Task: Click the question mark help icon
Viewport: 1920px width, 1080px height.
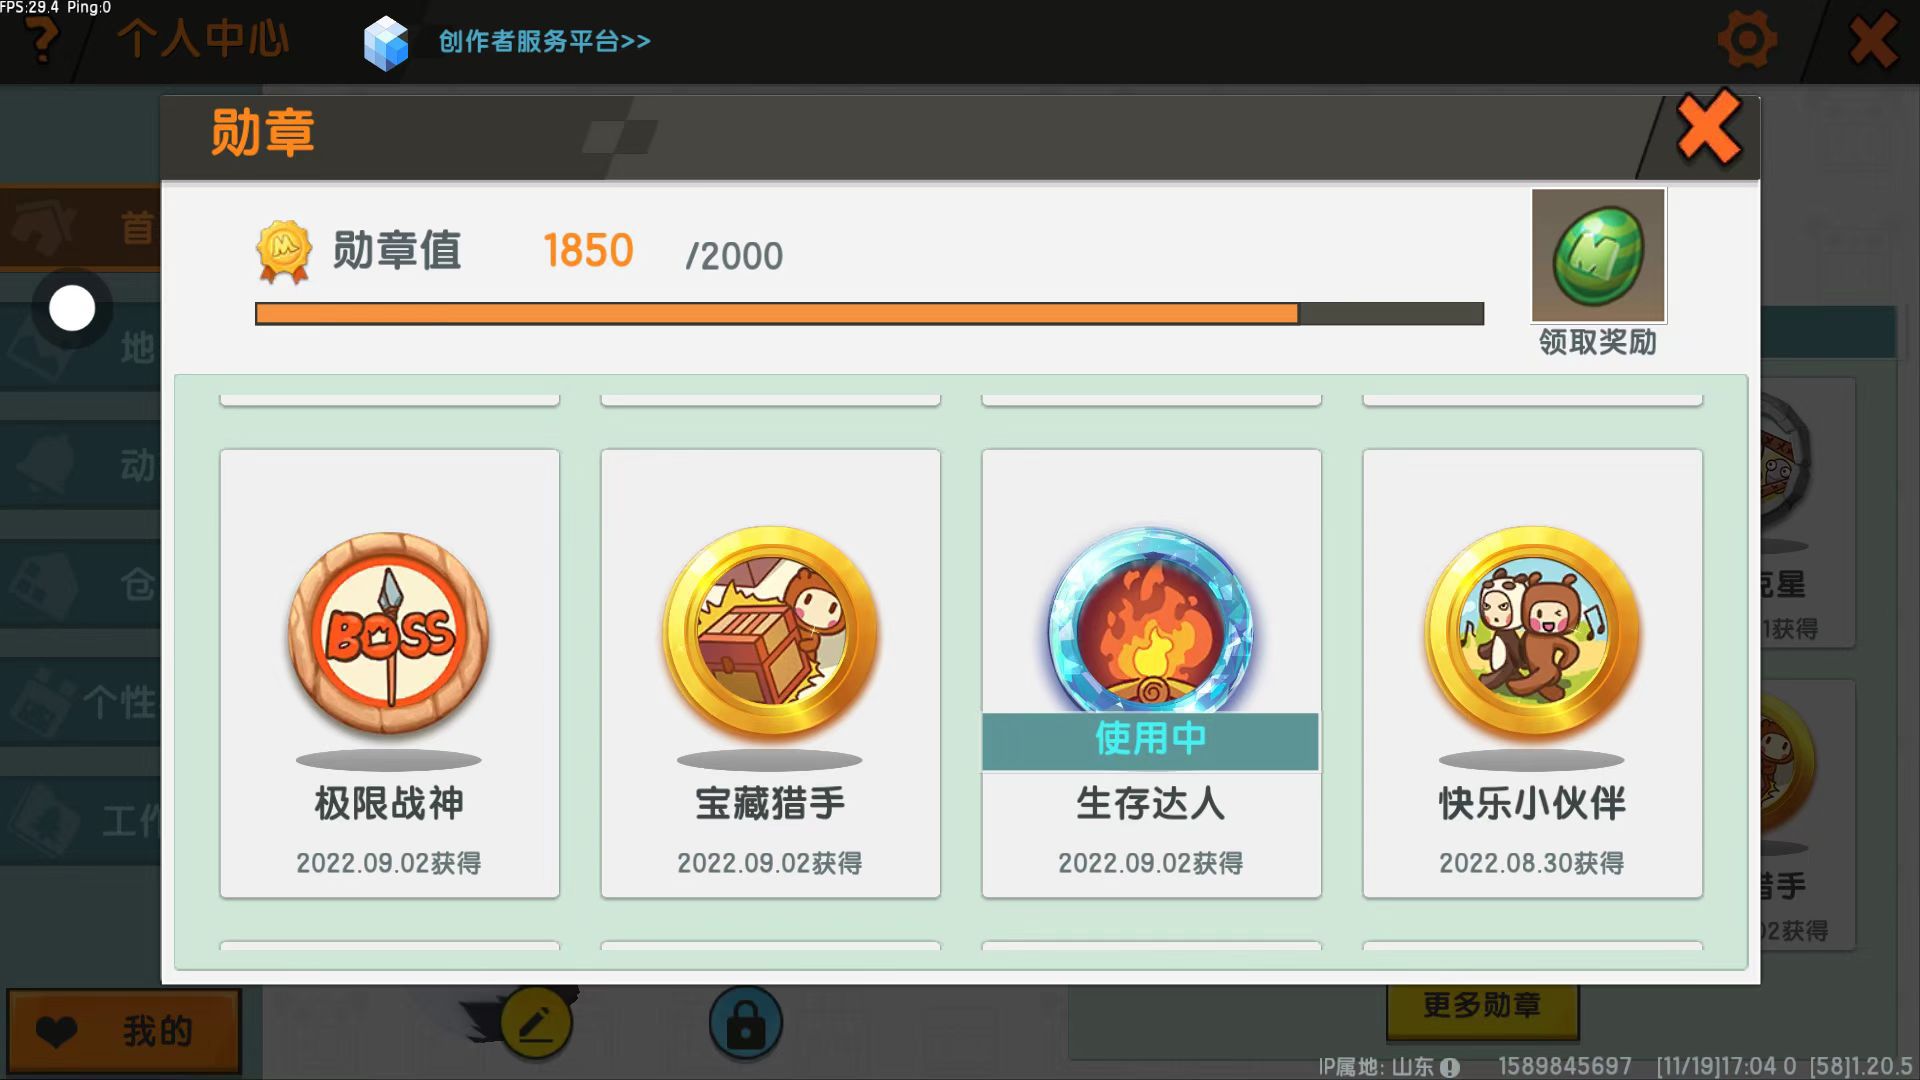Action: 41,38
